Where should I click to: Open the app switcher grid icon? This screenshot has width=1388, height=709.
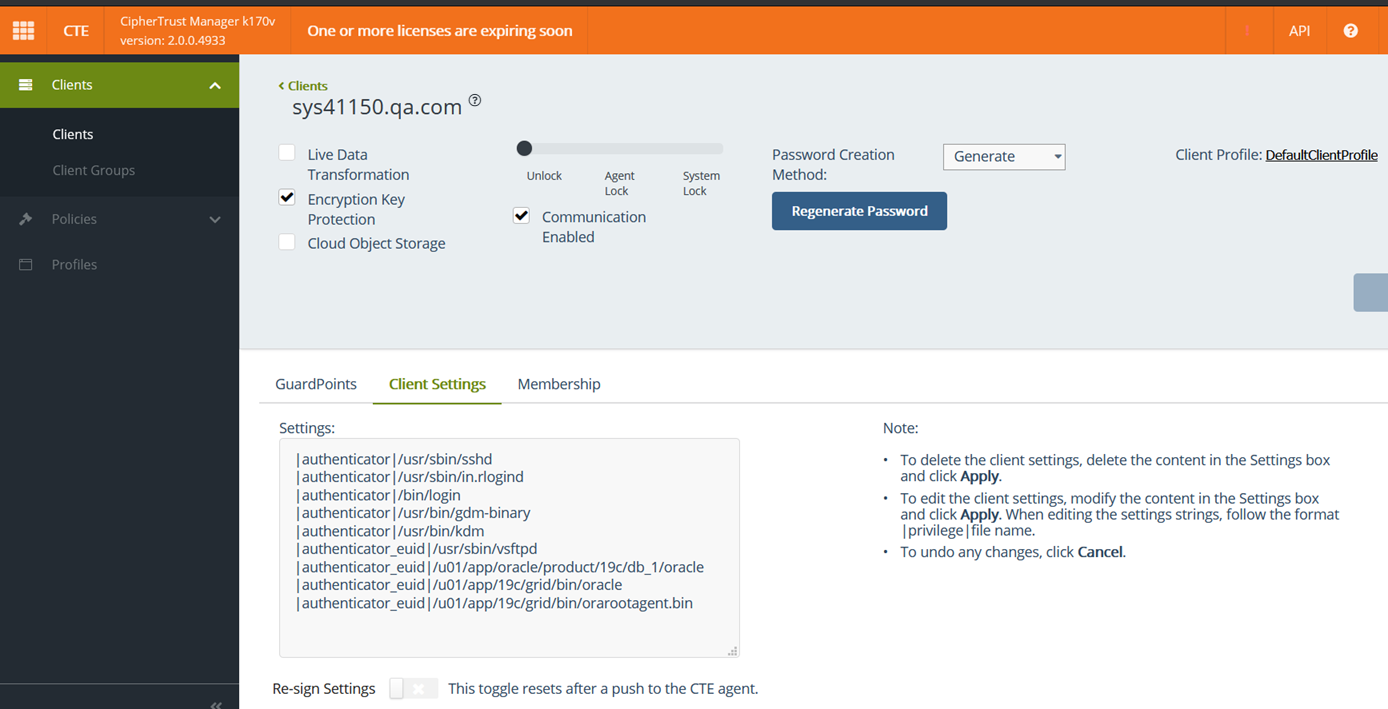(23, 30)
